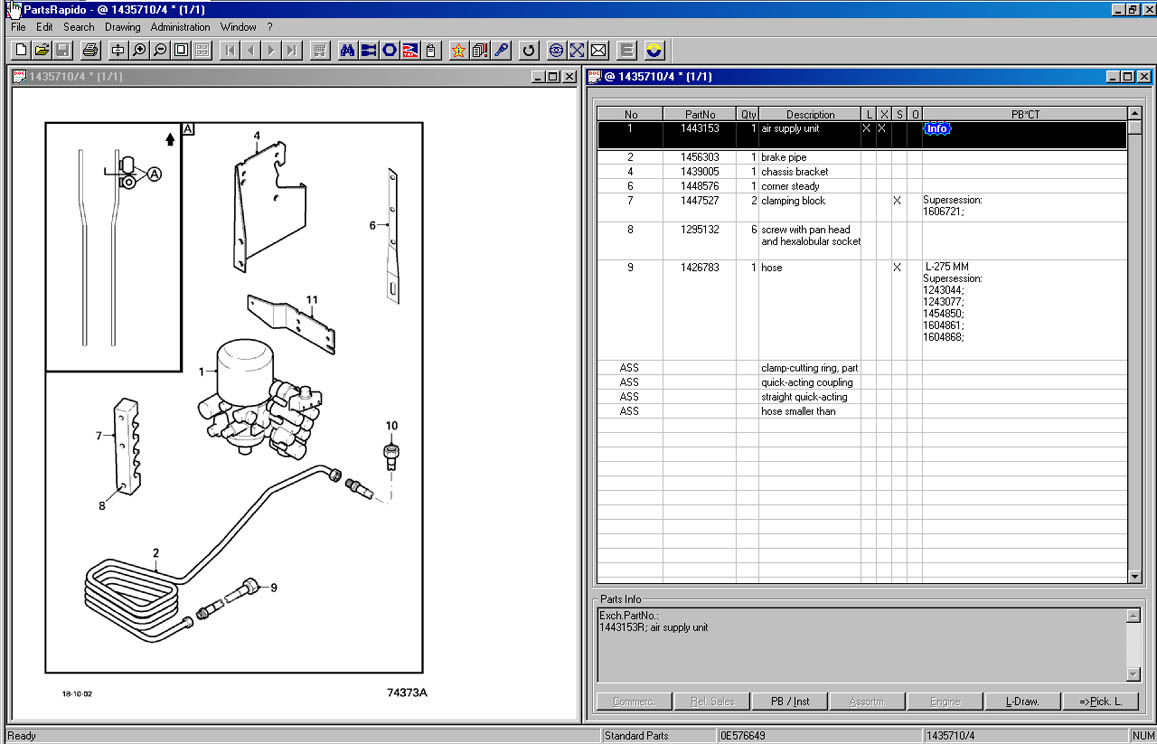Image resolution: width=1157 pixels, height=744 pixels.
Task: Click the envelope mail icon in toolbar
Action: pyautogui.click(x=598, y=50)
